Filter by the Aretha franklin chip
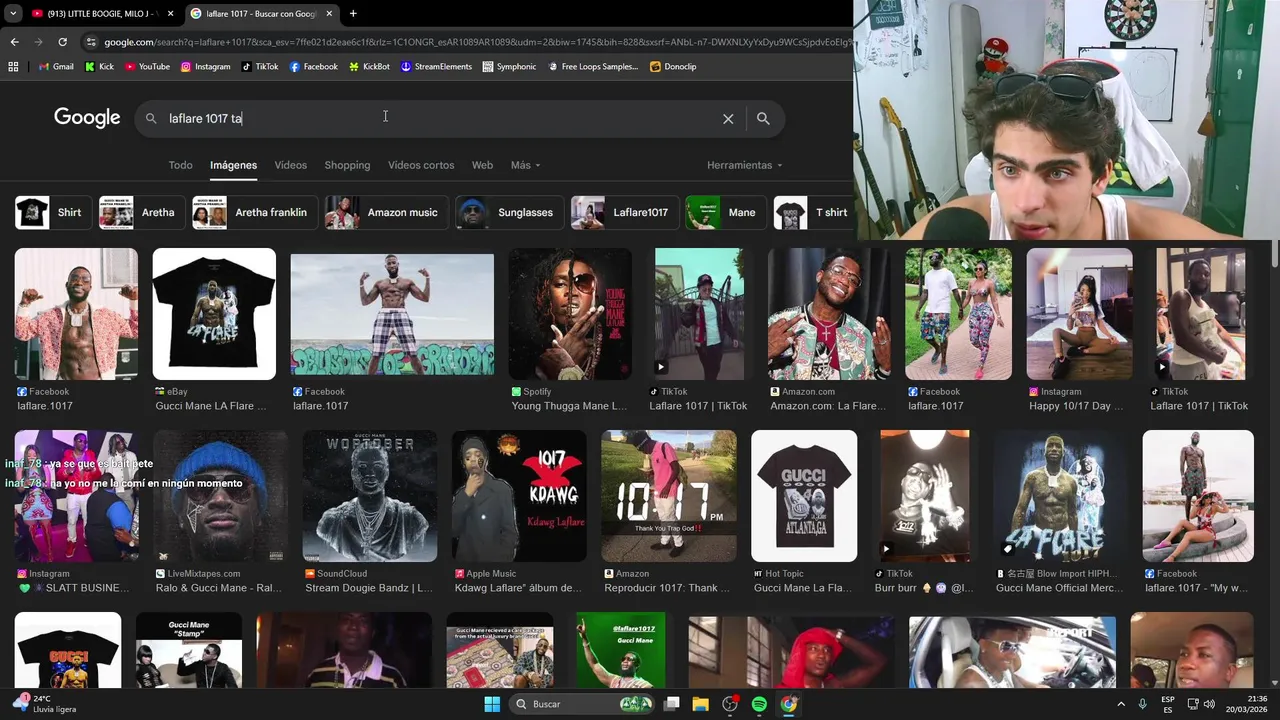1280x720 pixels. tap(254, 212)
